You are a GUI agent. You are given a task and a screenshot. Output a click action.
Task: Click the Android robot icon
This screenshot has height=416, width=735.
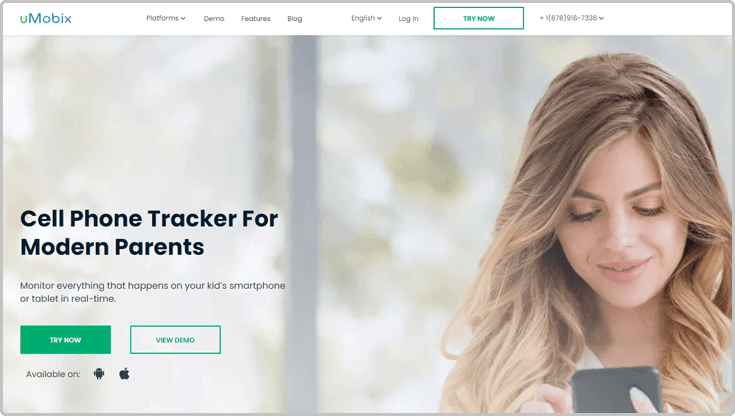(99, 374)
